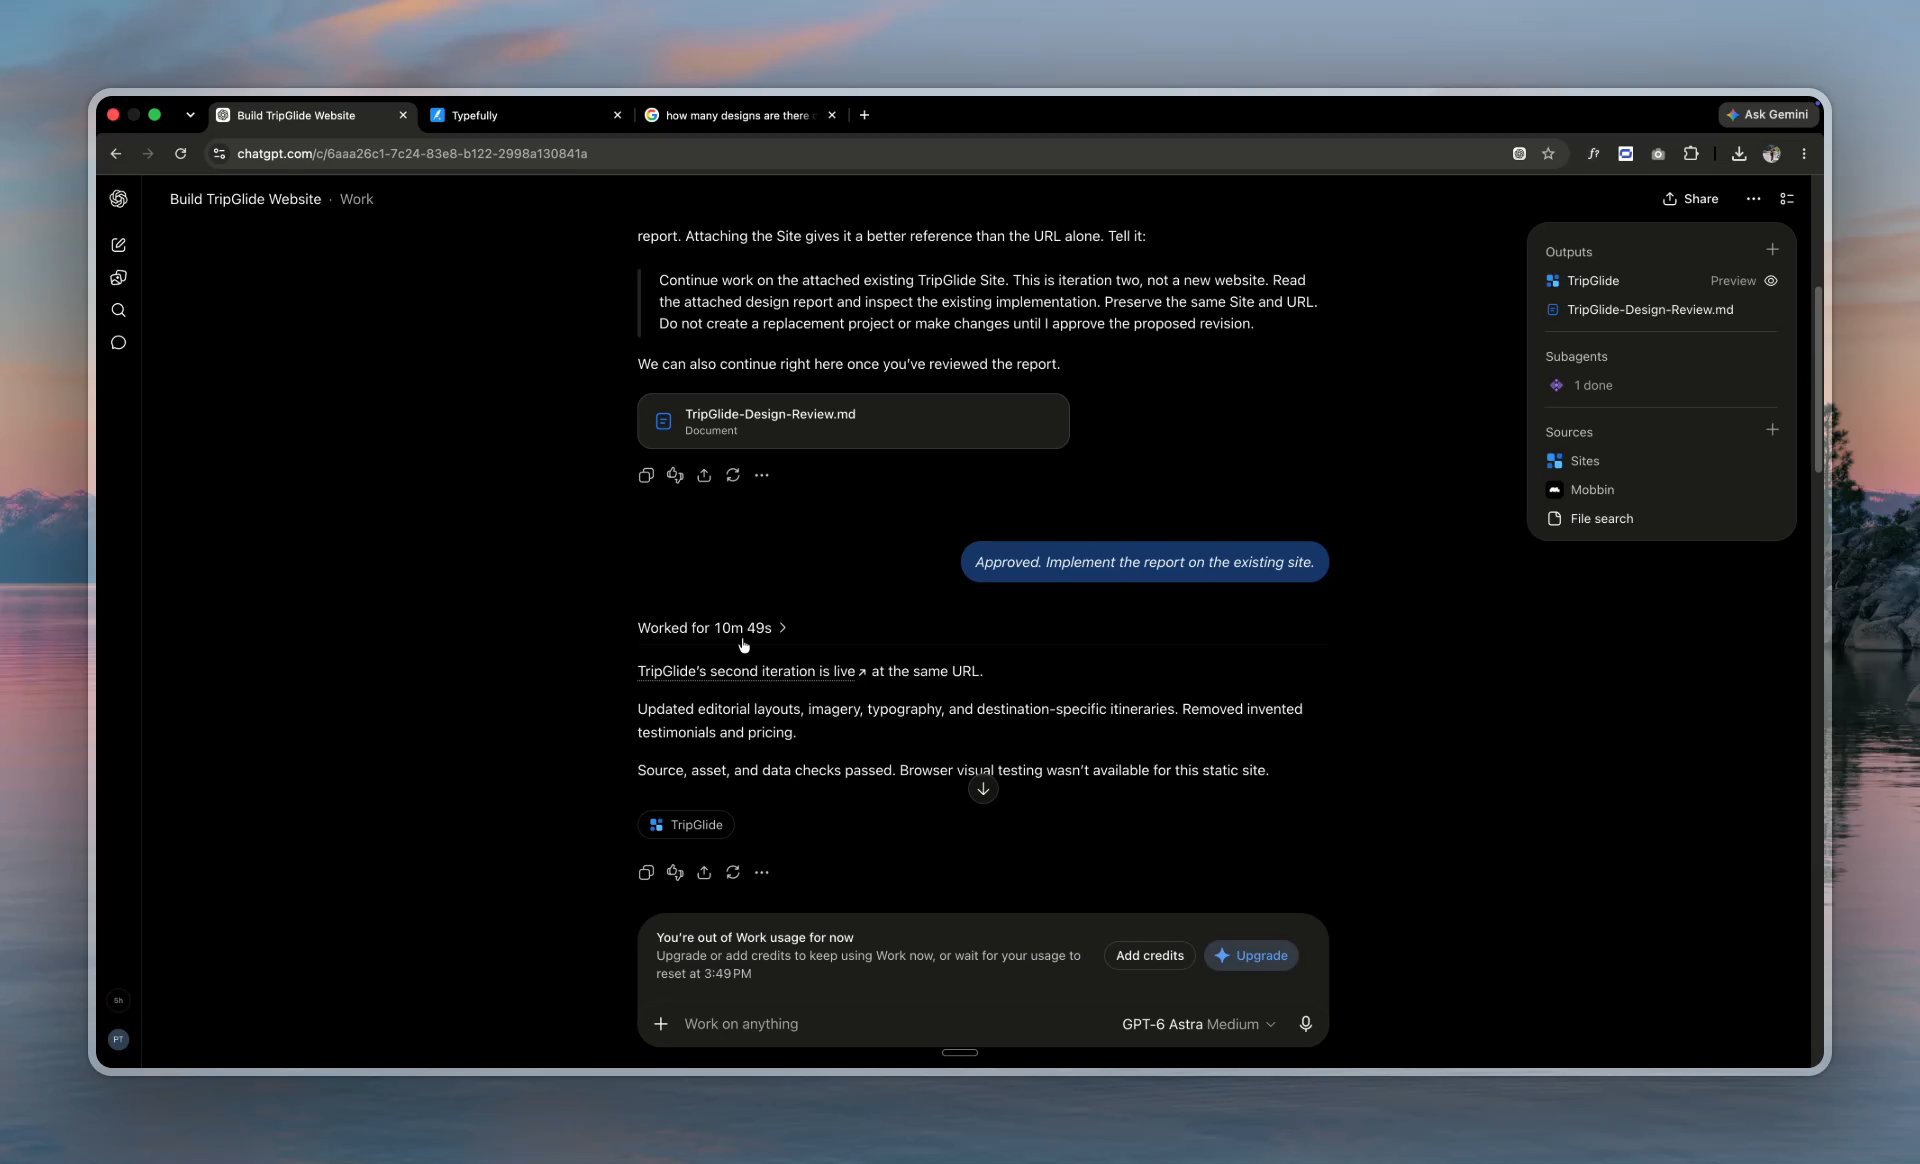The image size is (1920, 1164).
Task: Open the GPT-6 Astra Medium model dropdown
Action: [1199, 1024]
